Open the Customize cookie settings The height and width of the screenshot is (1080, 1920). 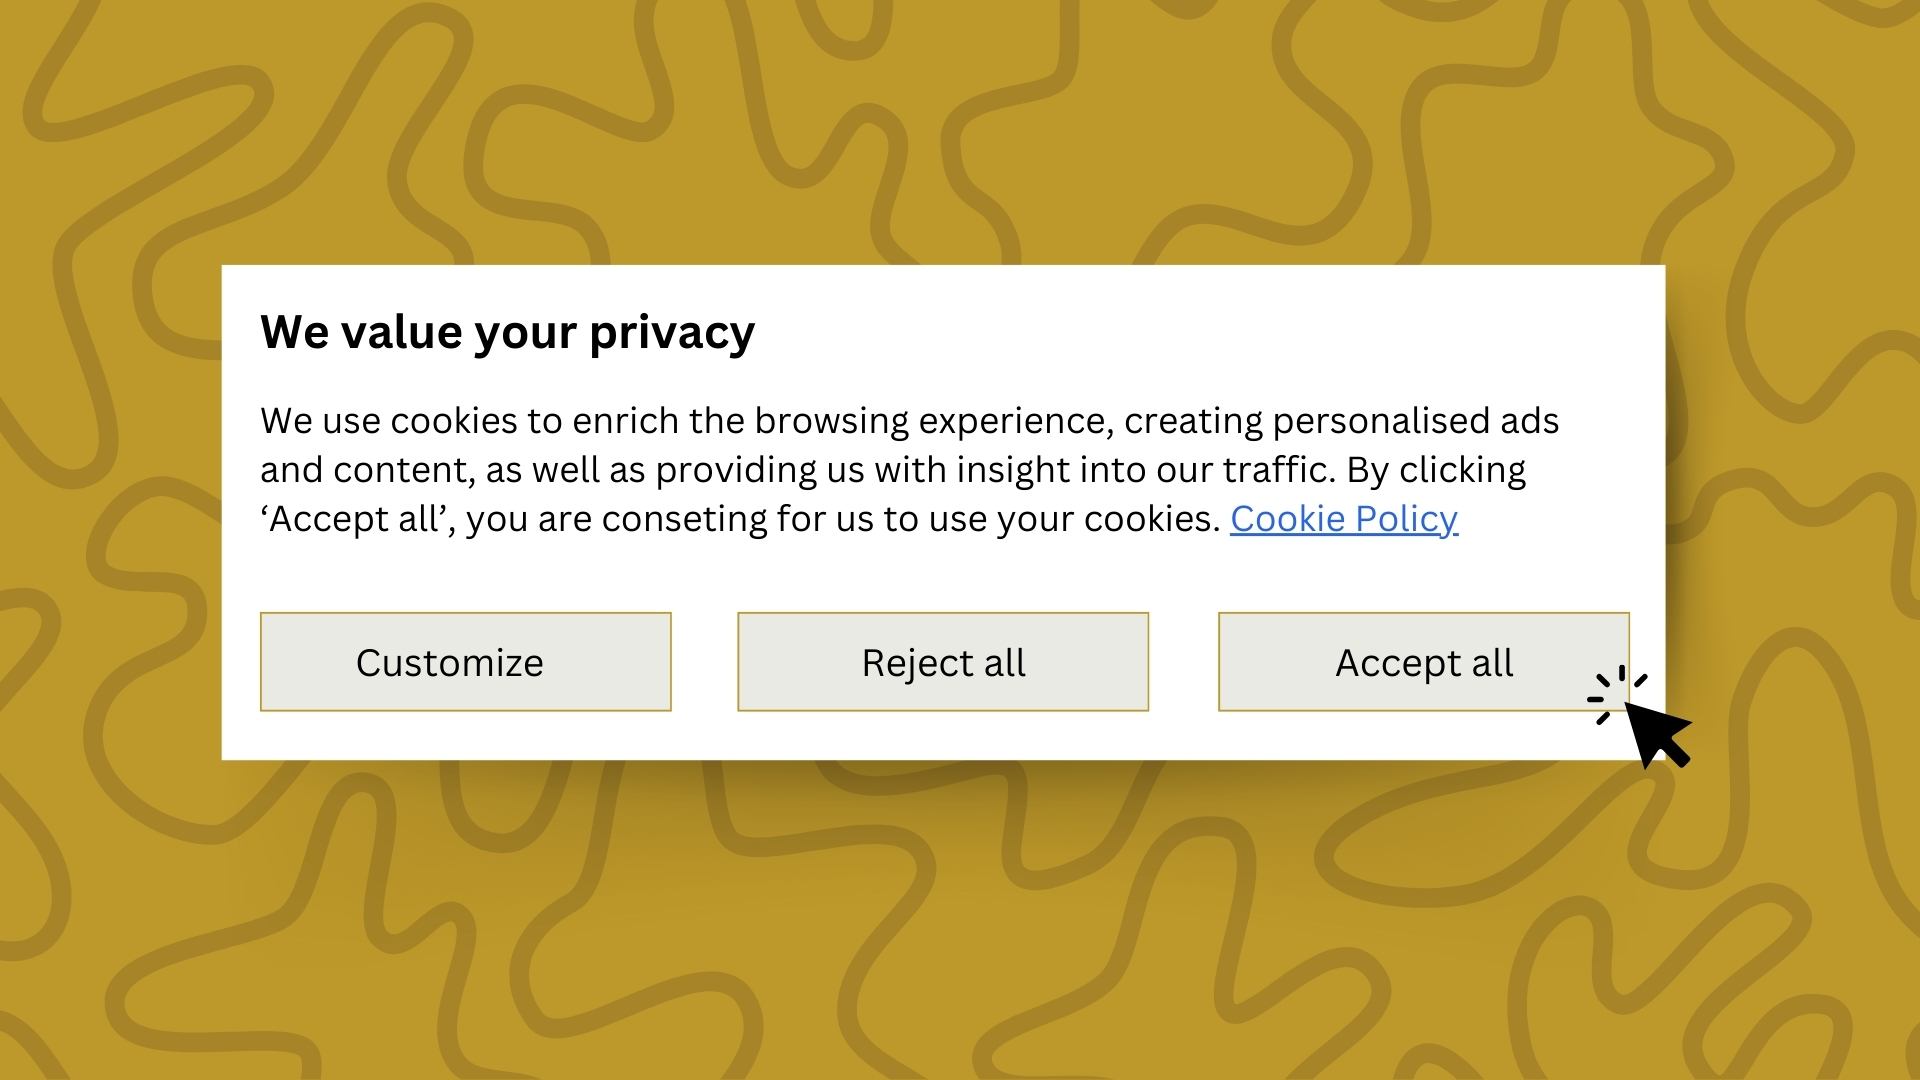click(x=465, y=662)
